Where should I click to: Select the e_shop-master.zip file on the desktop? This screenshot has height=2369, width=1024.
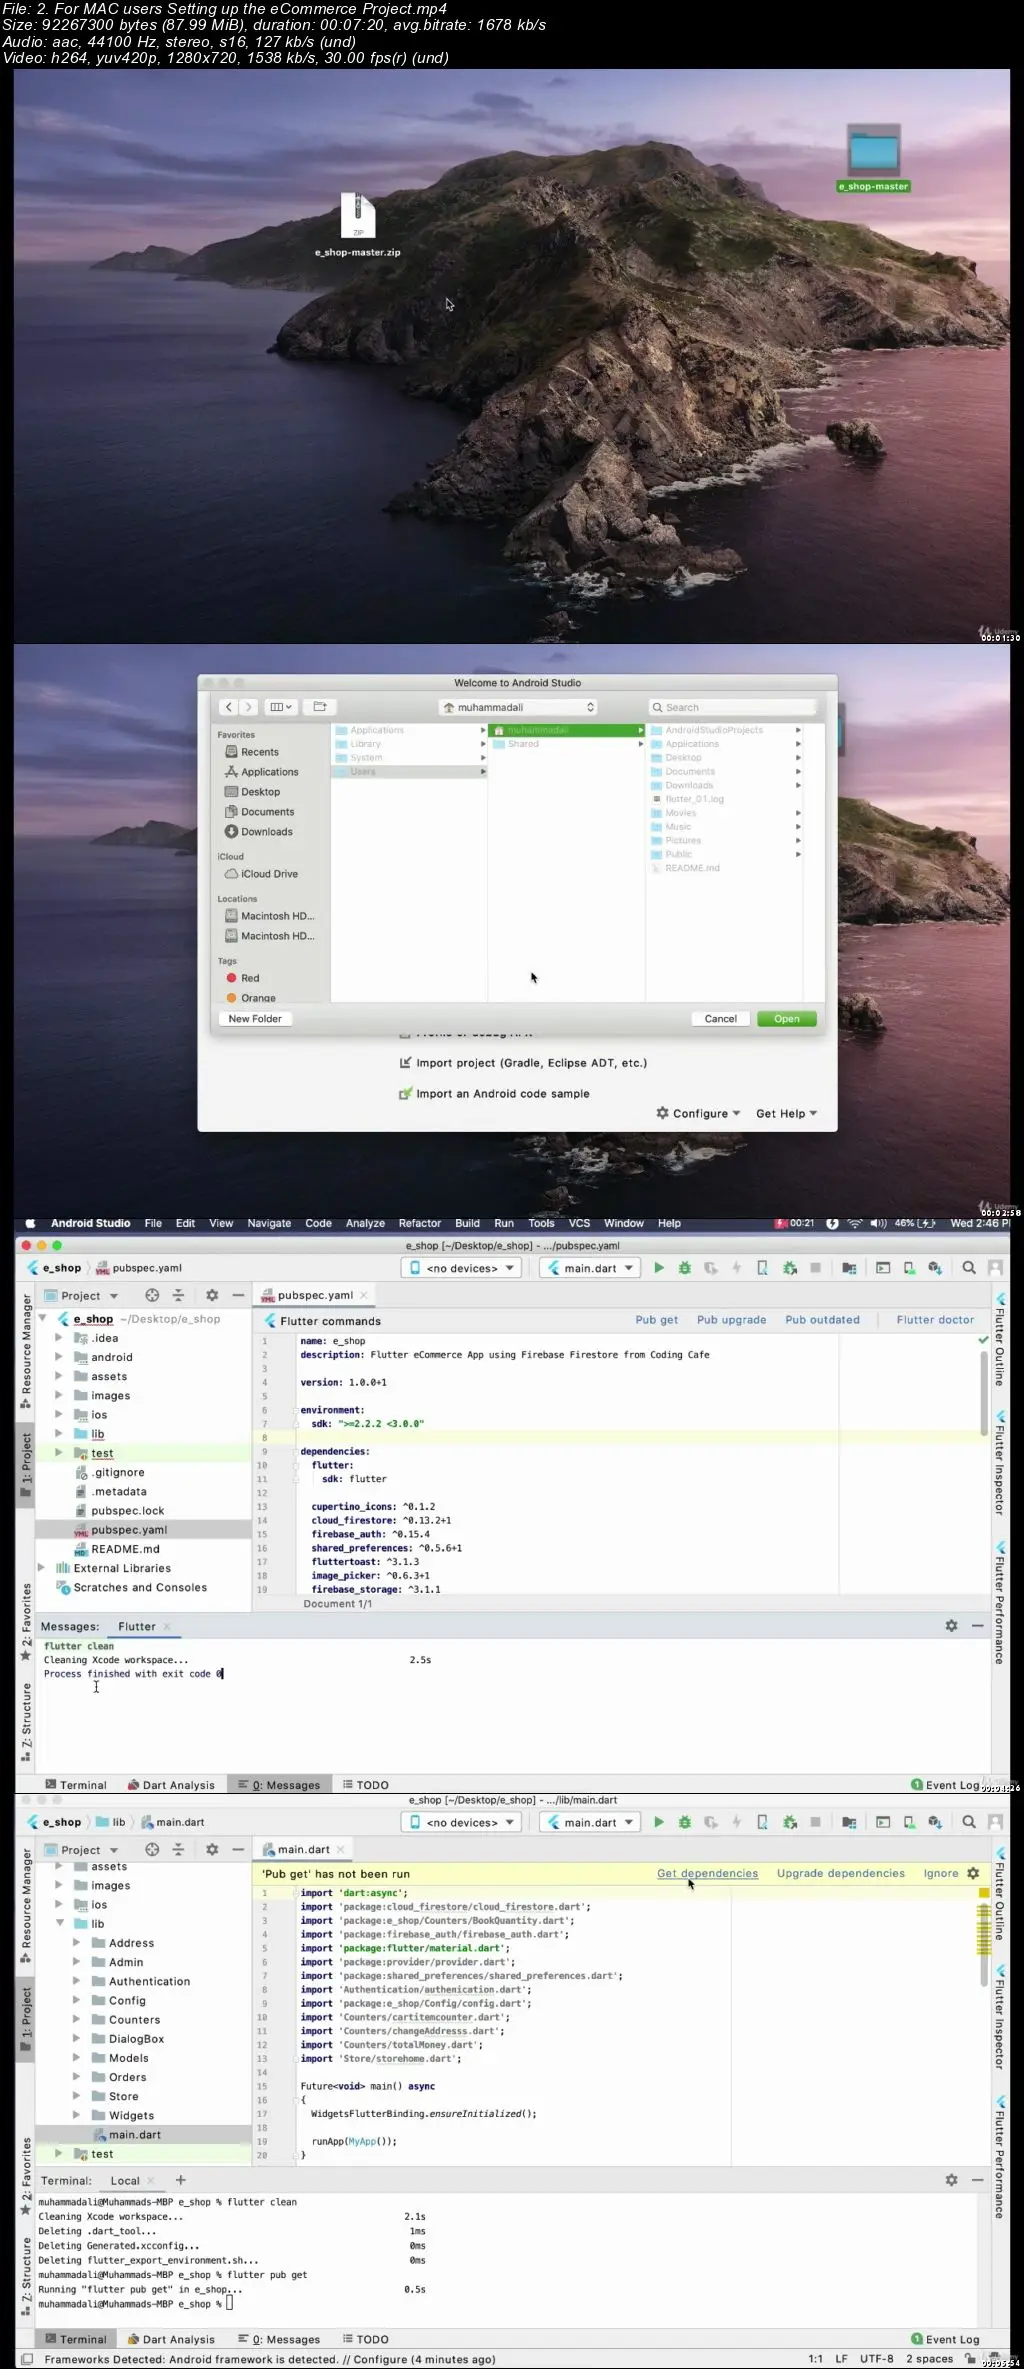click(358, 225)
